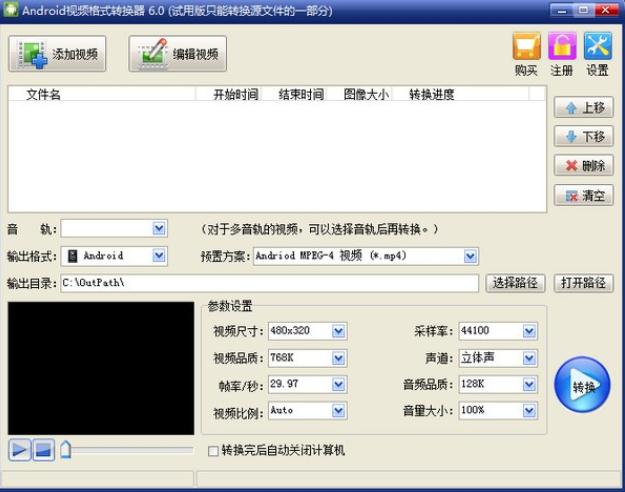Close the converter window
This screenshot has width=625, height=492.
click(606, 10)
